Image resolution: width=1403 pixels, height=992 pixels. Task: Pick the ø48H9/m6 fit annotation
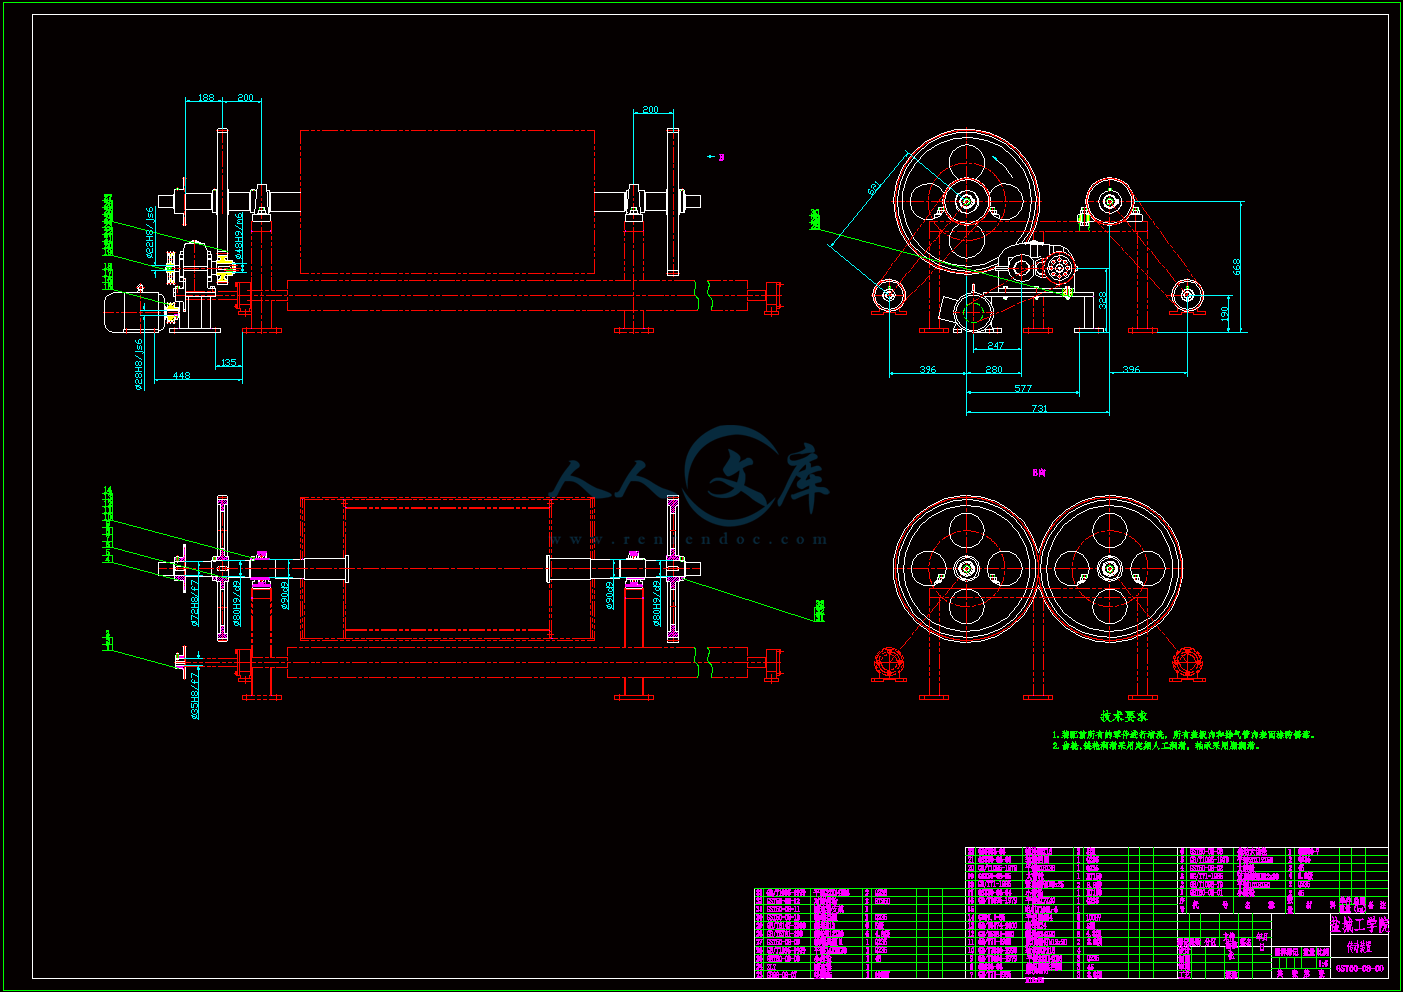coord(239,236)
